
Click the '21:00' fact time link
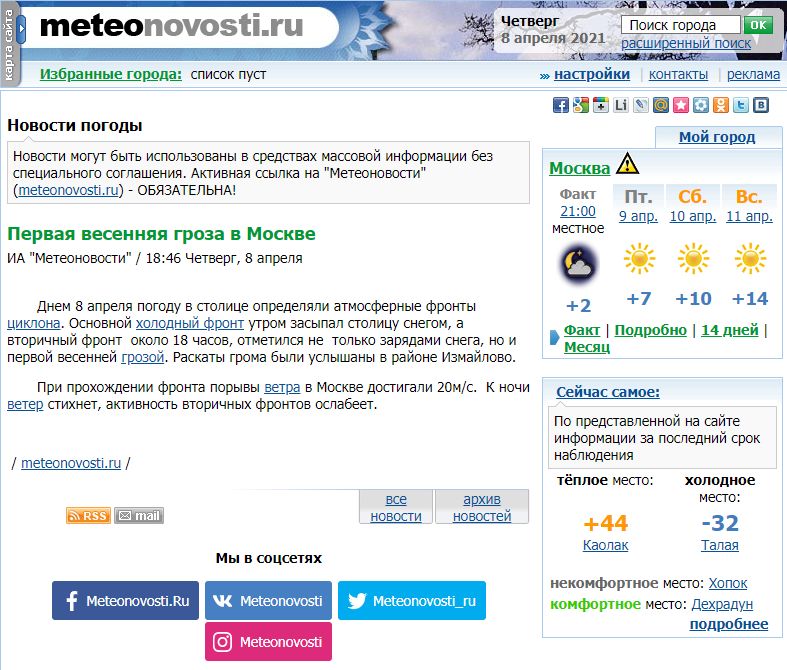pos(578,211)
